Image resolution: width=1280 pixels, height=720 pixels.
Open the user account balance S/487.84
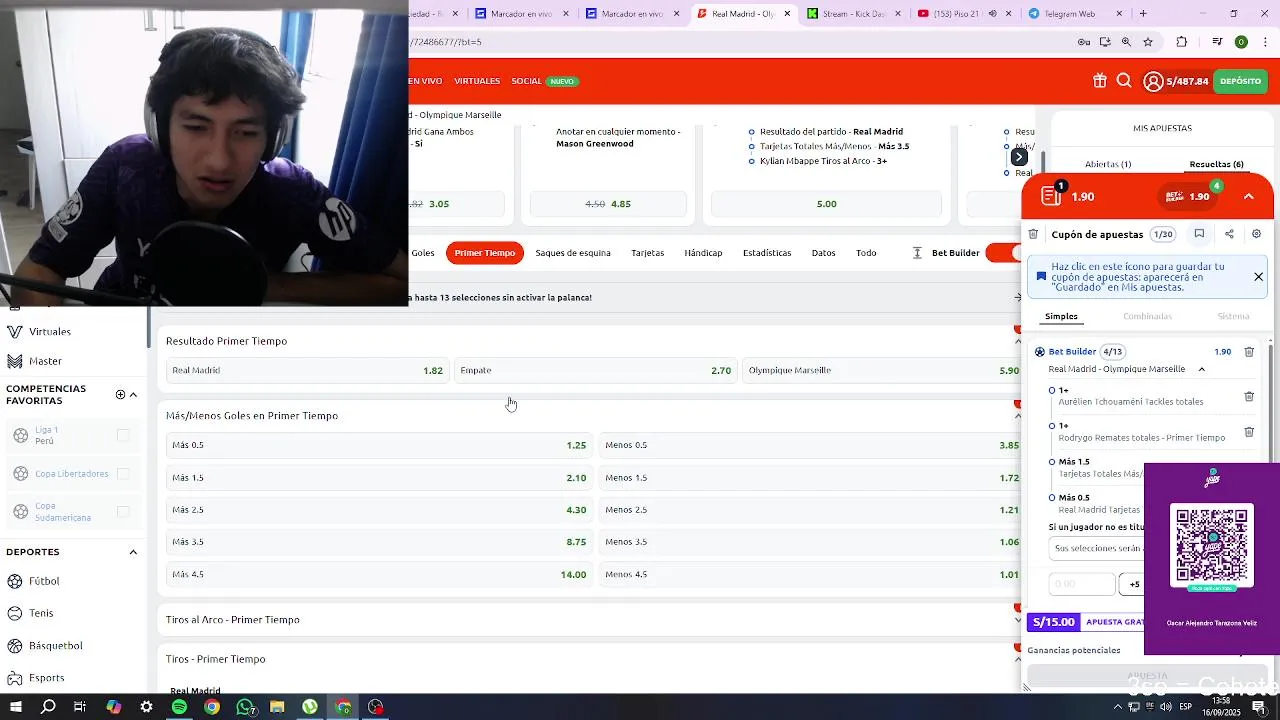[x=1176, y=81]
